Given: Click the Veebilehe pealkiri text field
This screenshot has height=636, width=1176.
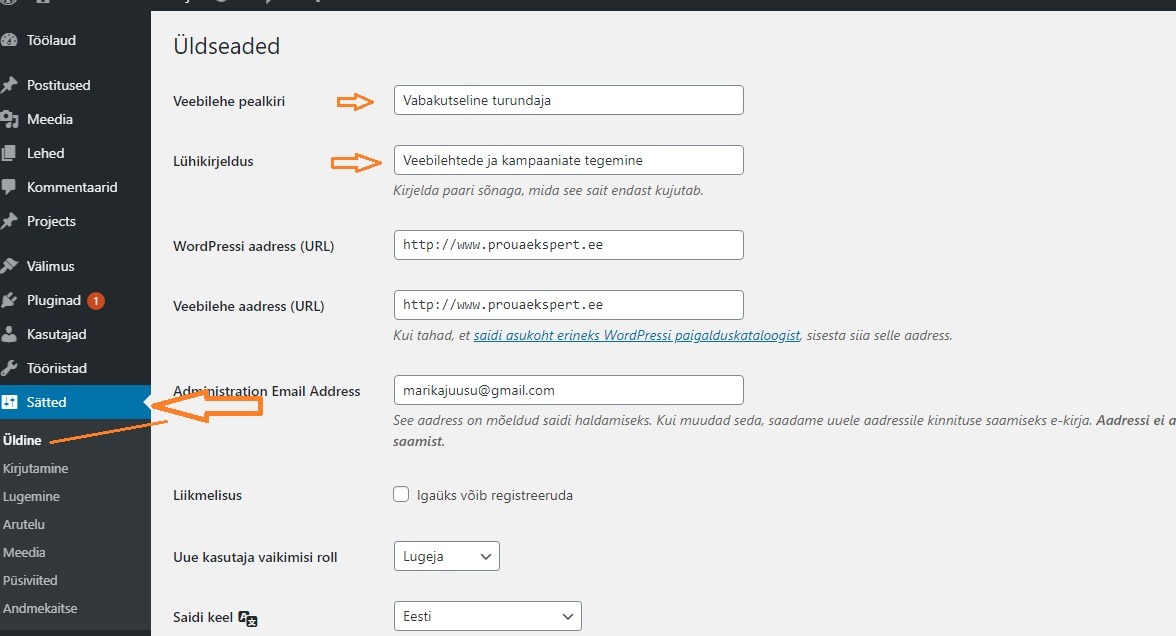Looking at the screenshot, I should (568, 100).
